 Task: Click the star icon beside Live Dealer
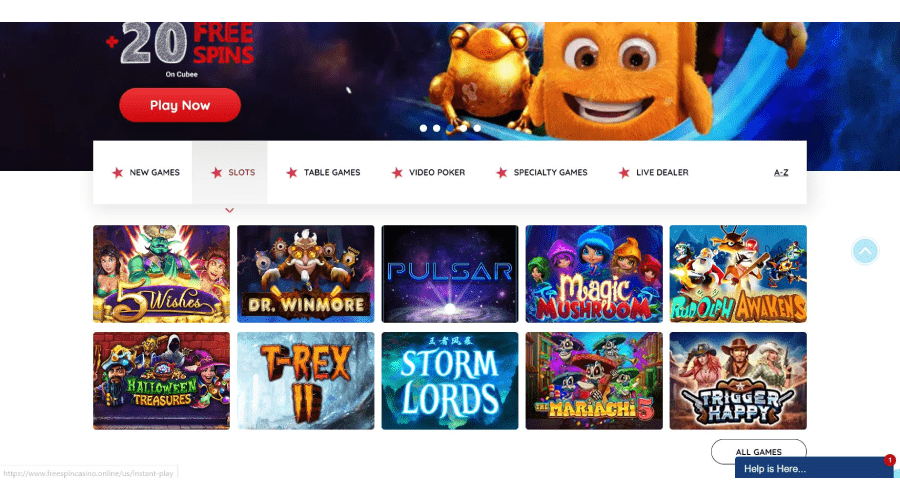[x=624, y=172]
